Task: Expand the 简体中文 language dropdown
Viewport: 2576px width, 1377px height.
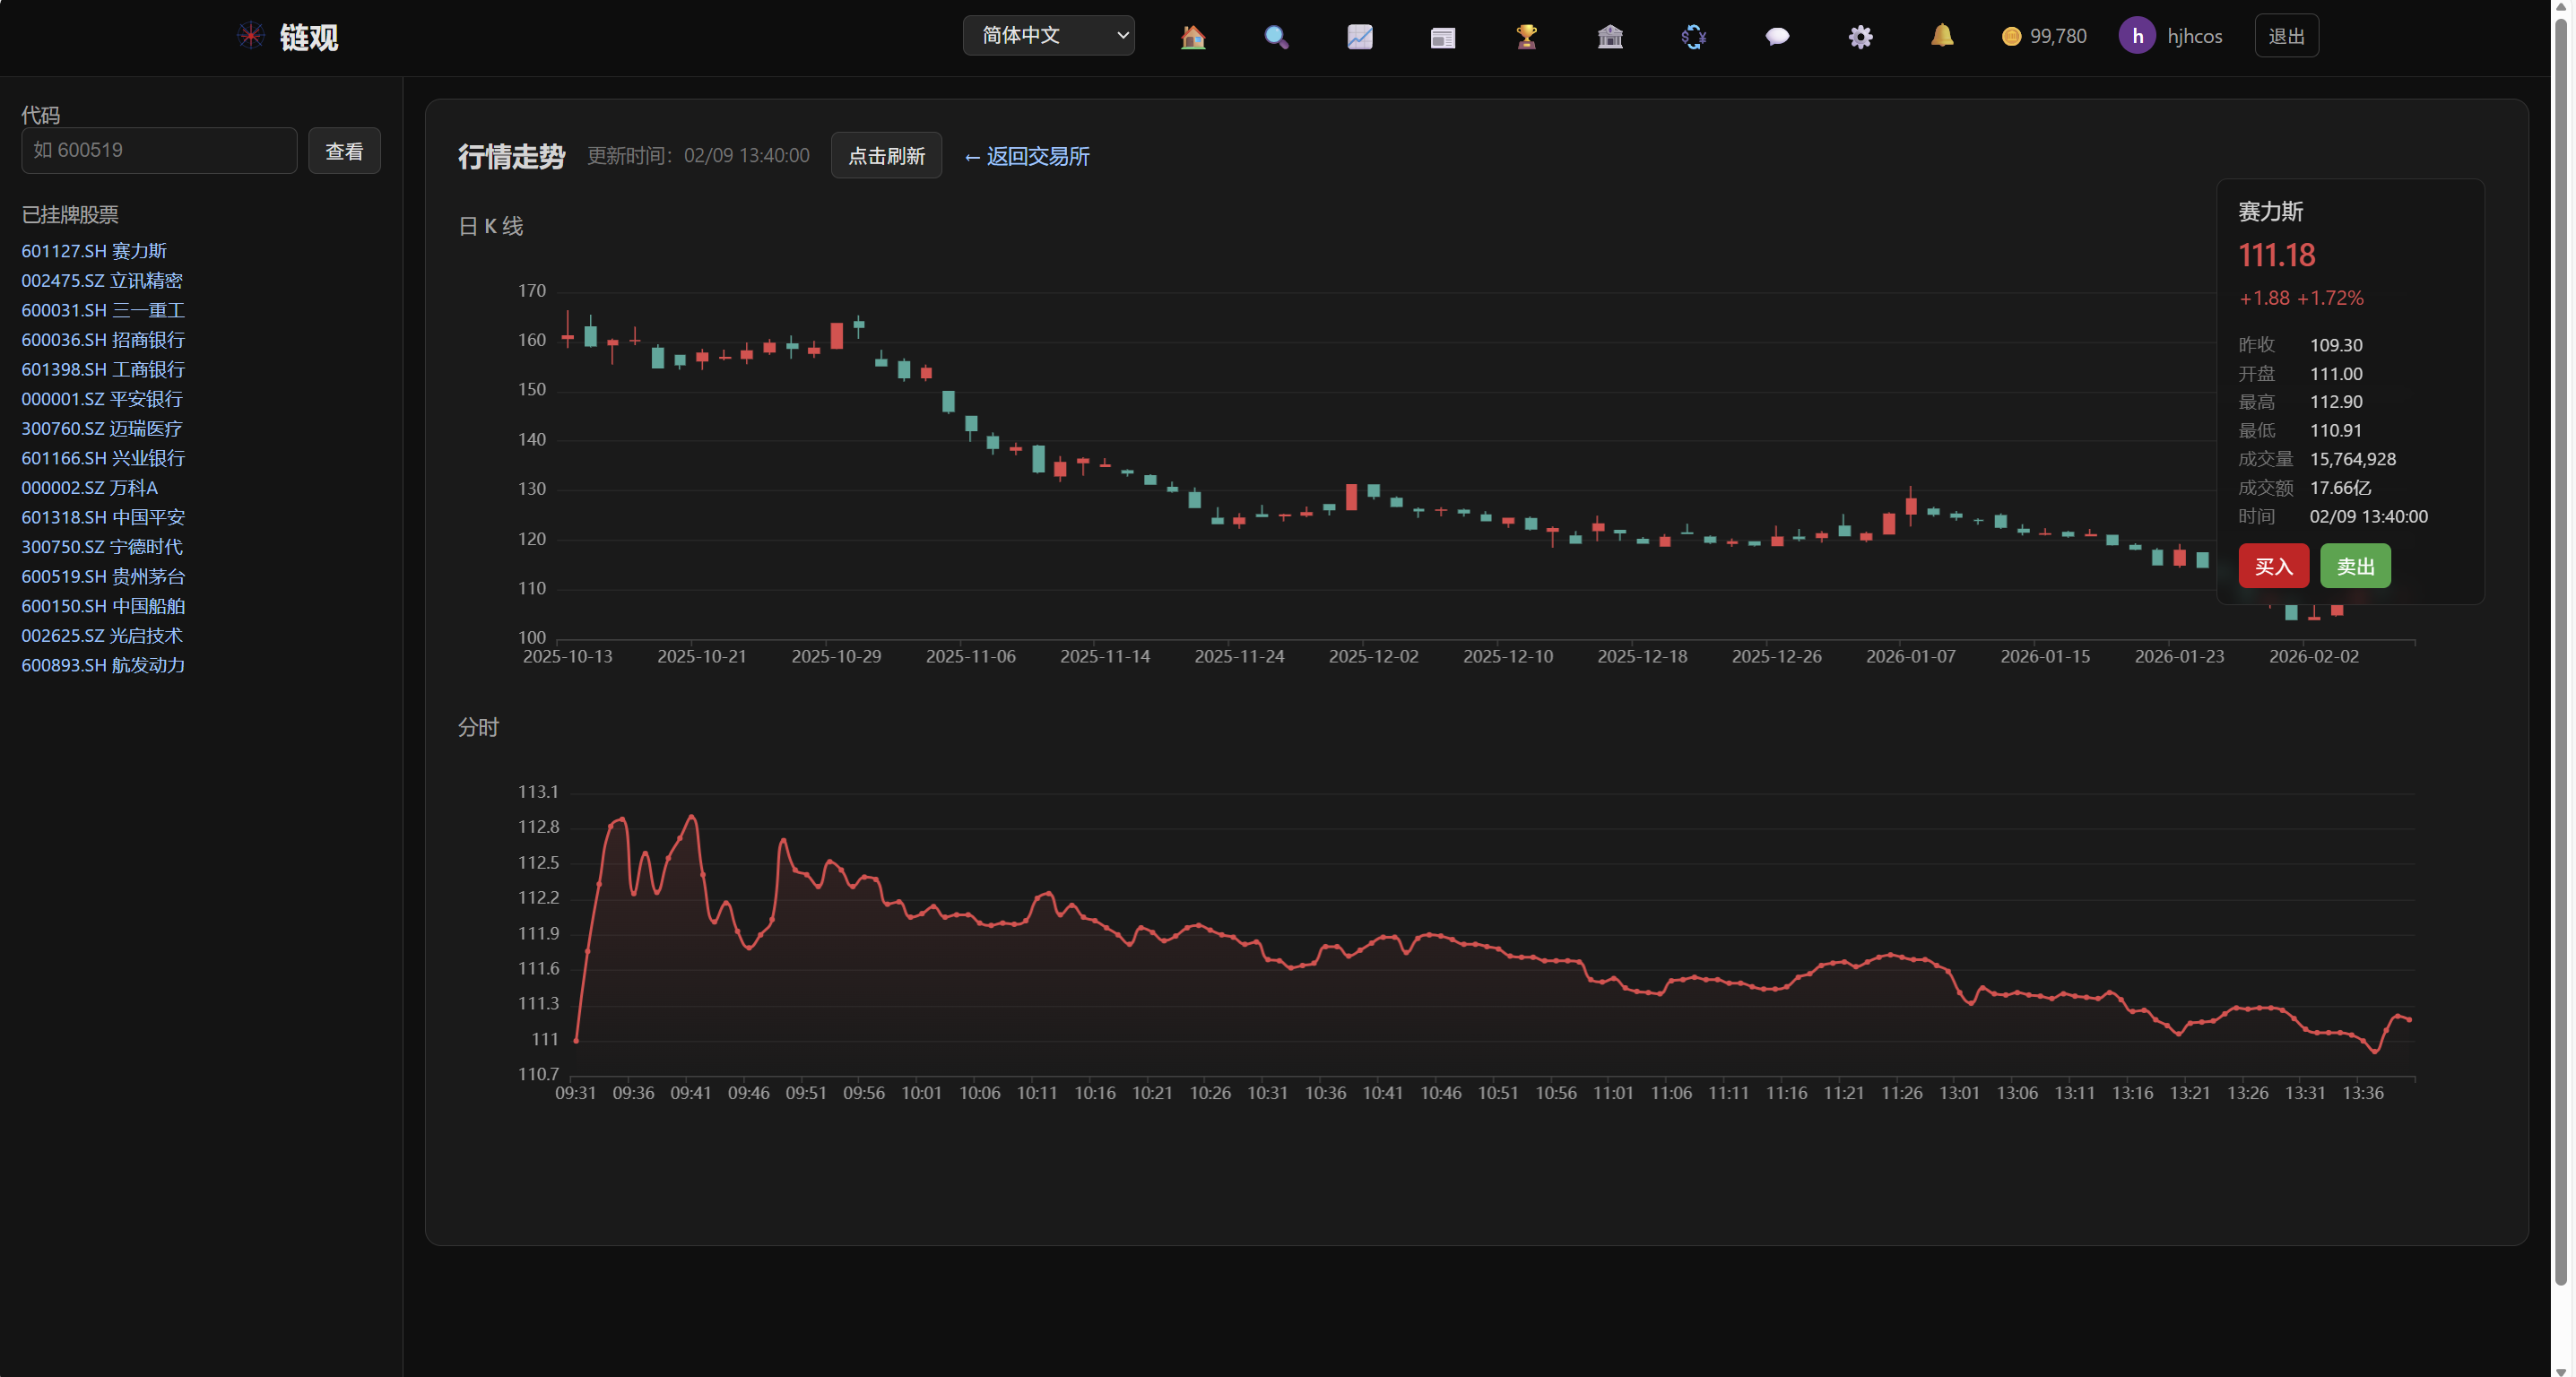Action: pyautogui.click(x=1048, y=36)
